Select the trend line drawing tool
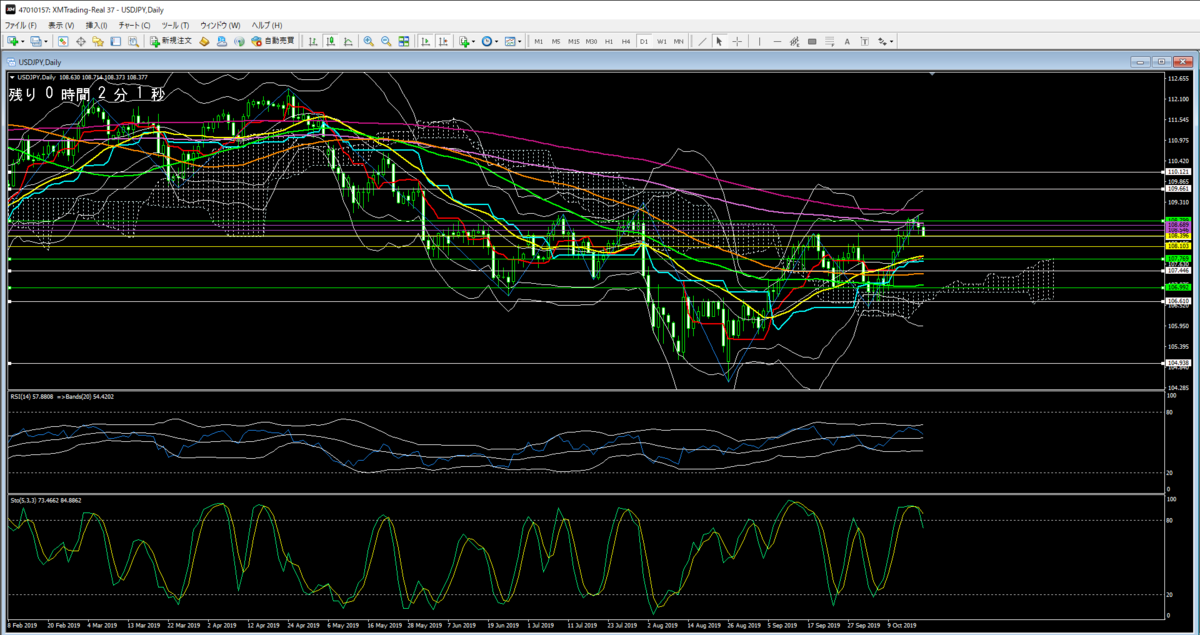Viewport: 1200px width, 635px height. [x=702, y=41]
